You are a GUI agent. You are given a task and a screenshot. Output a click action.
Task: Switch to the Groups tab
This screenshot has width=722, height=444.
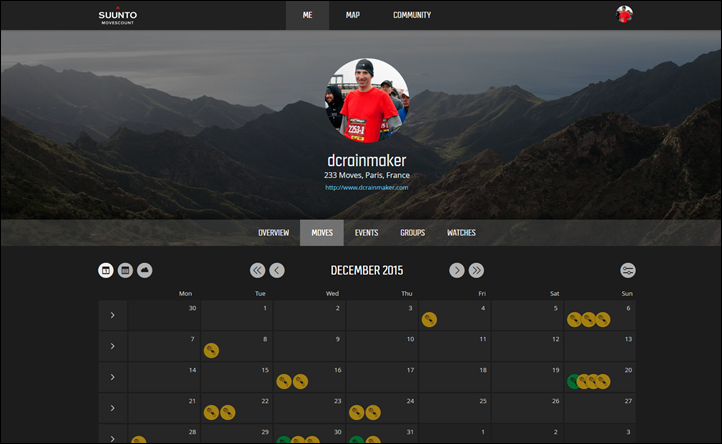click(413, 233)
